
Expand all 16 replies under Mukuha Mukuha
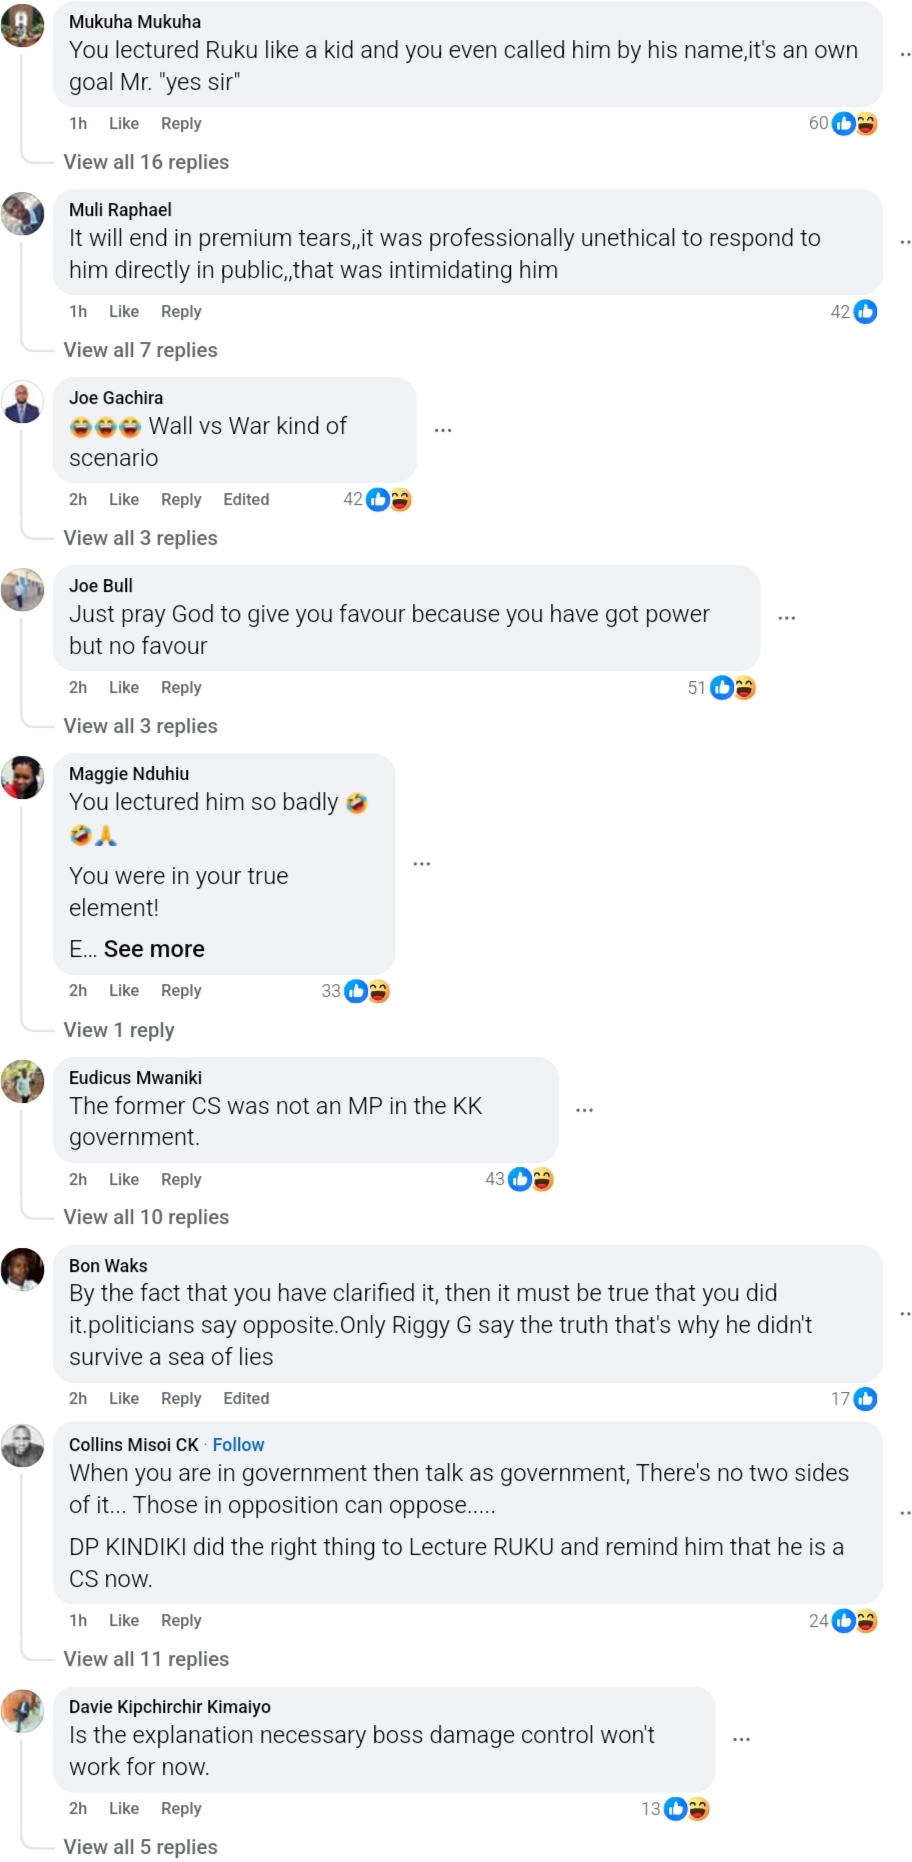click(146, 162)
